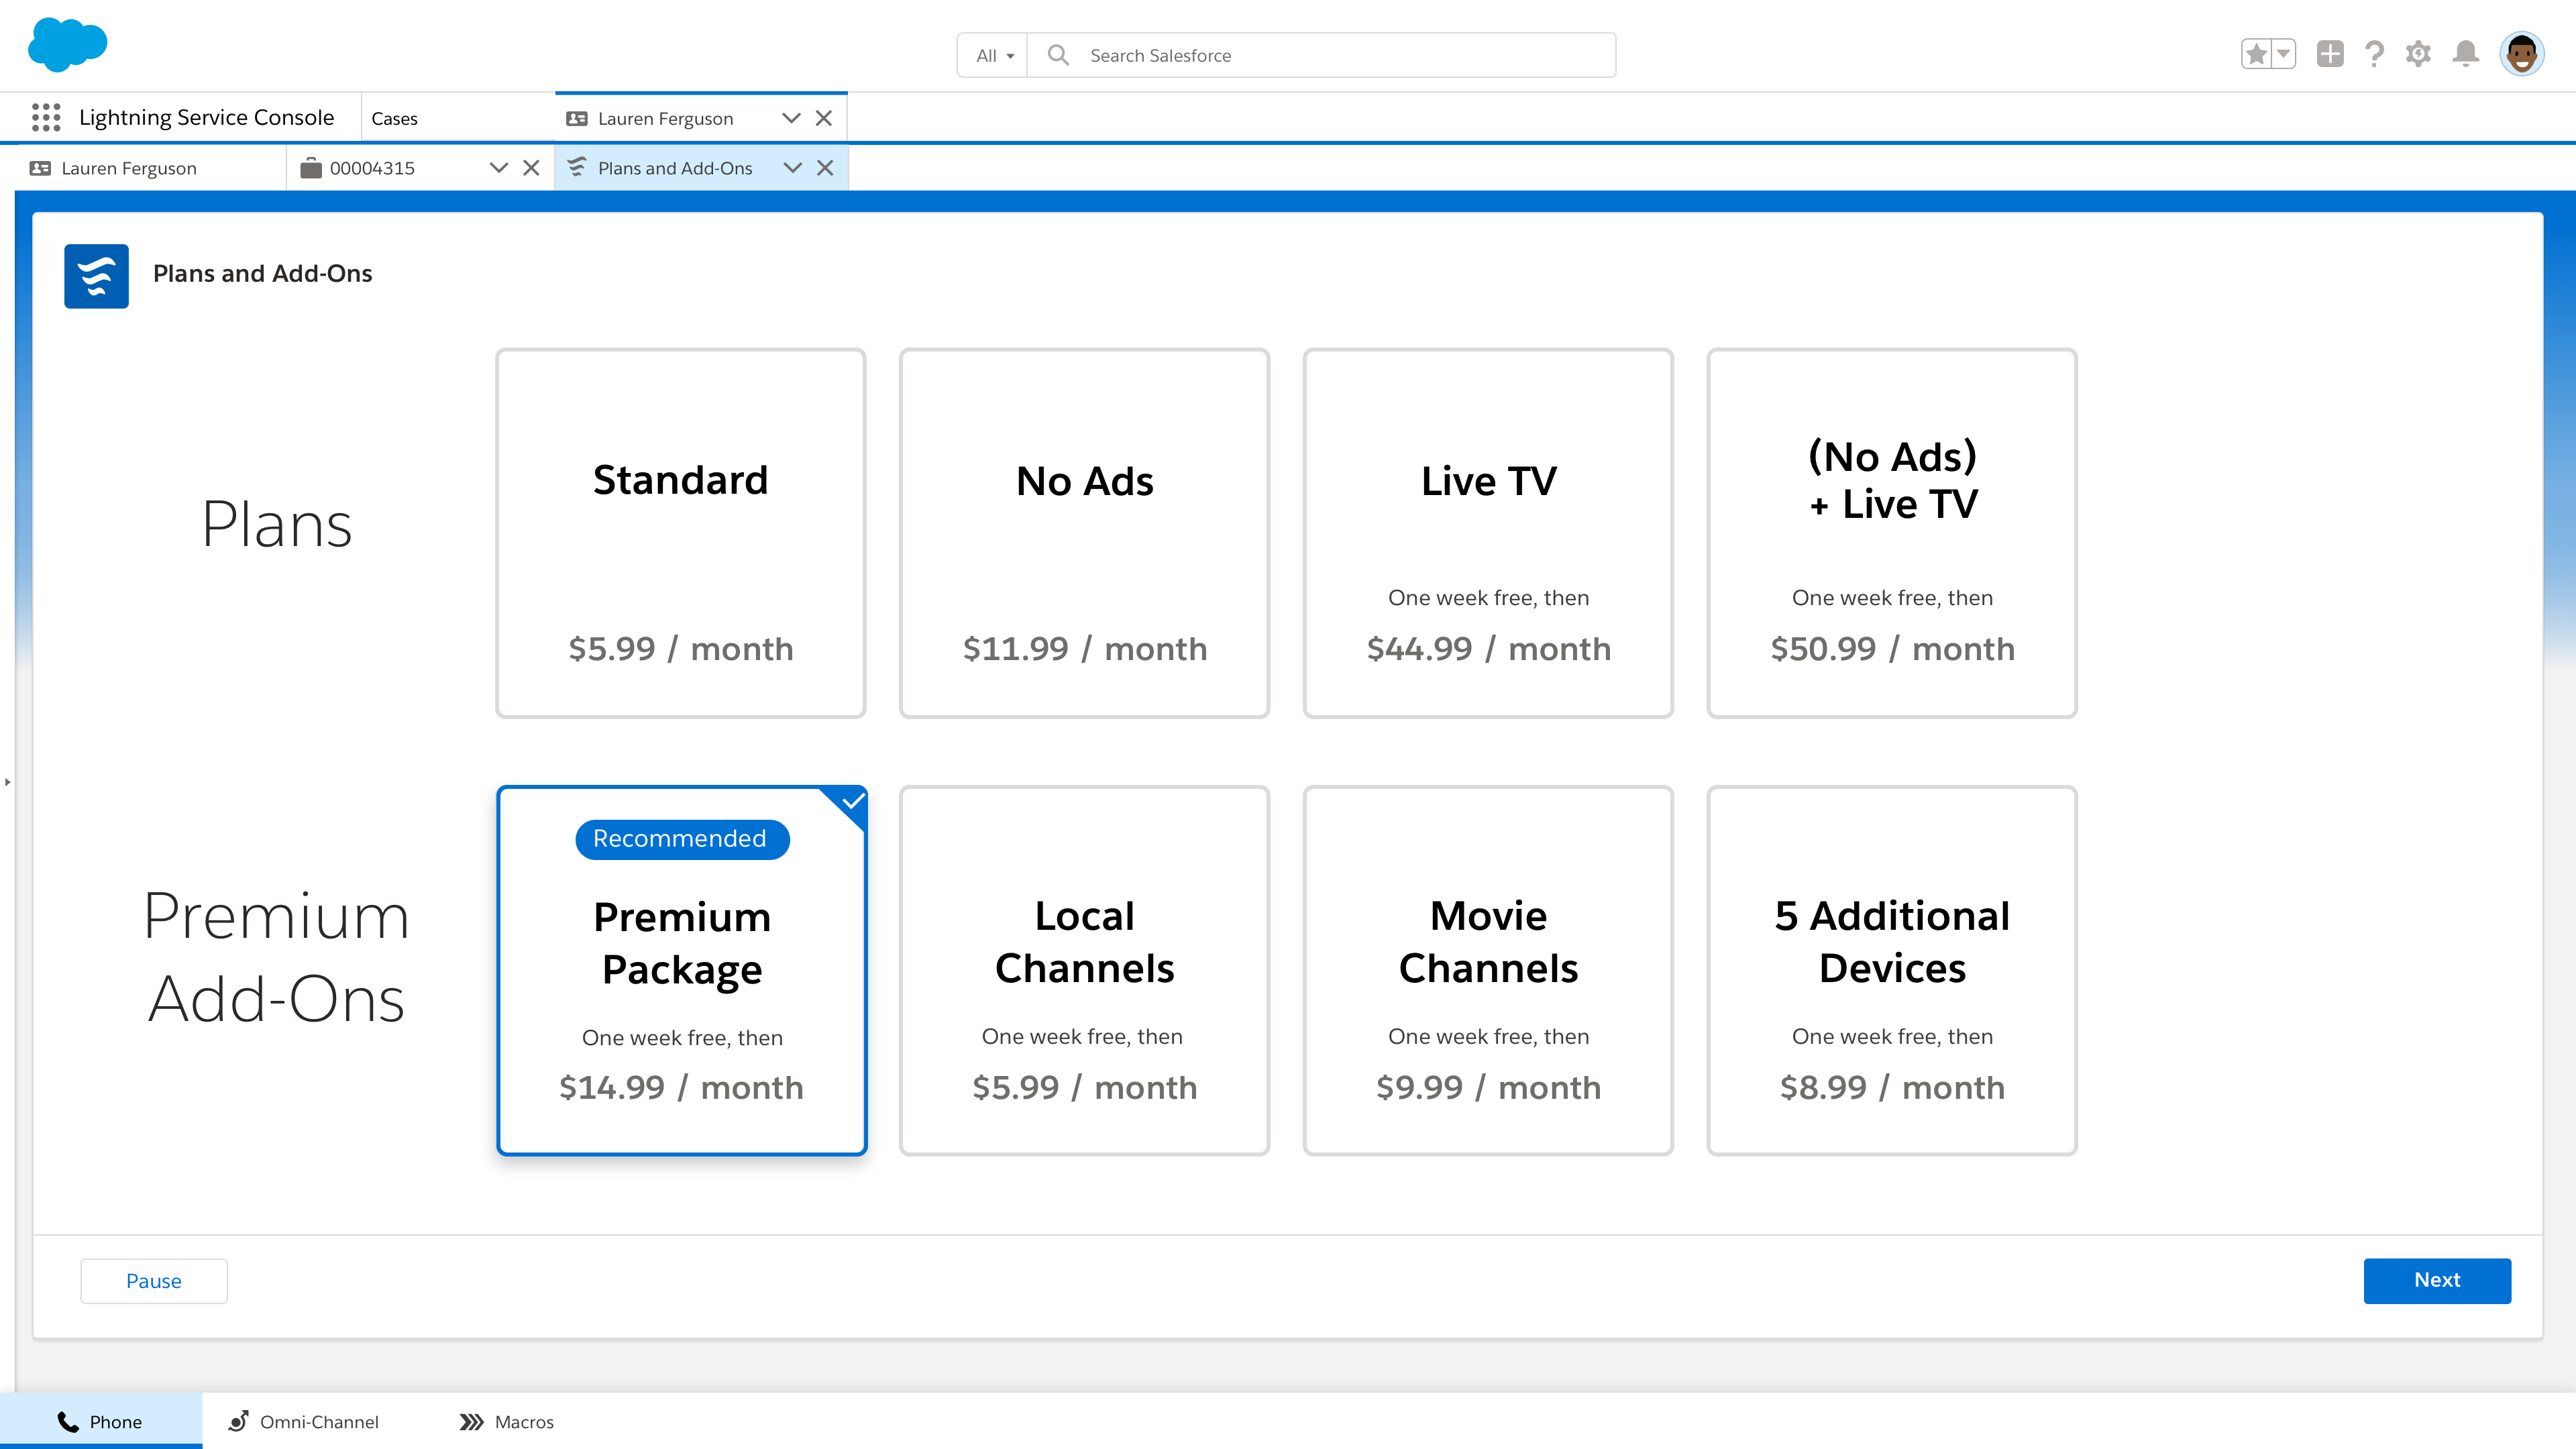The width and height of the screenshot is (2576, 1449).
Task: Open the favorites list dropdown arrow
Action: 2283,54
